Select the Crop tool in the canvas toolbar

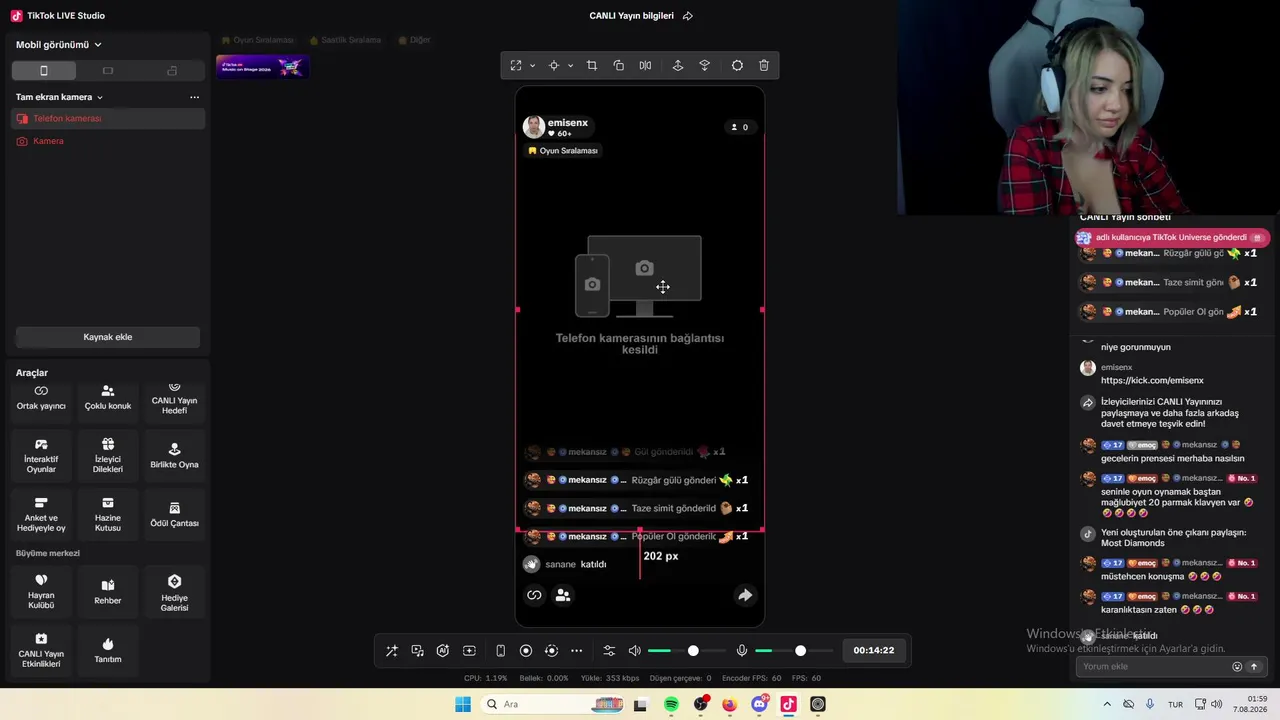click(592, 66)
